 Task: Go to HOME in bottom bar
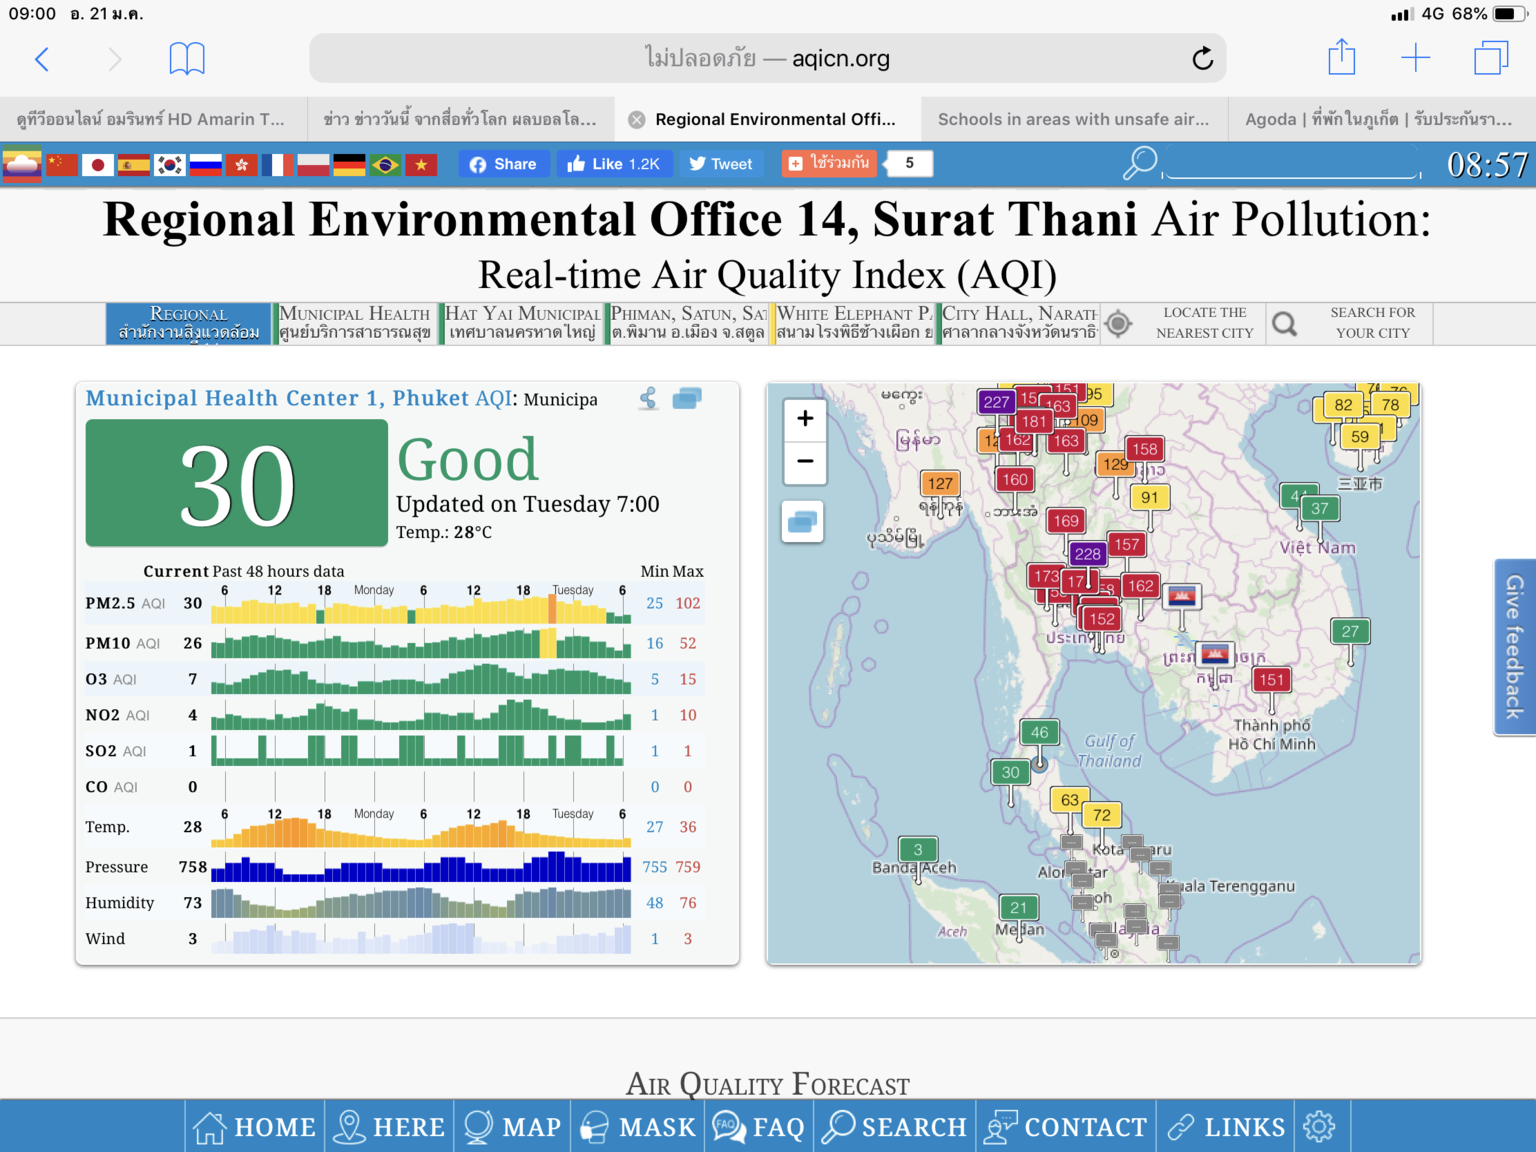(x=254, y=1127)
